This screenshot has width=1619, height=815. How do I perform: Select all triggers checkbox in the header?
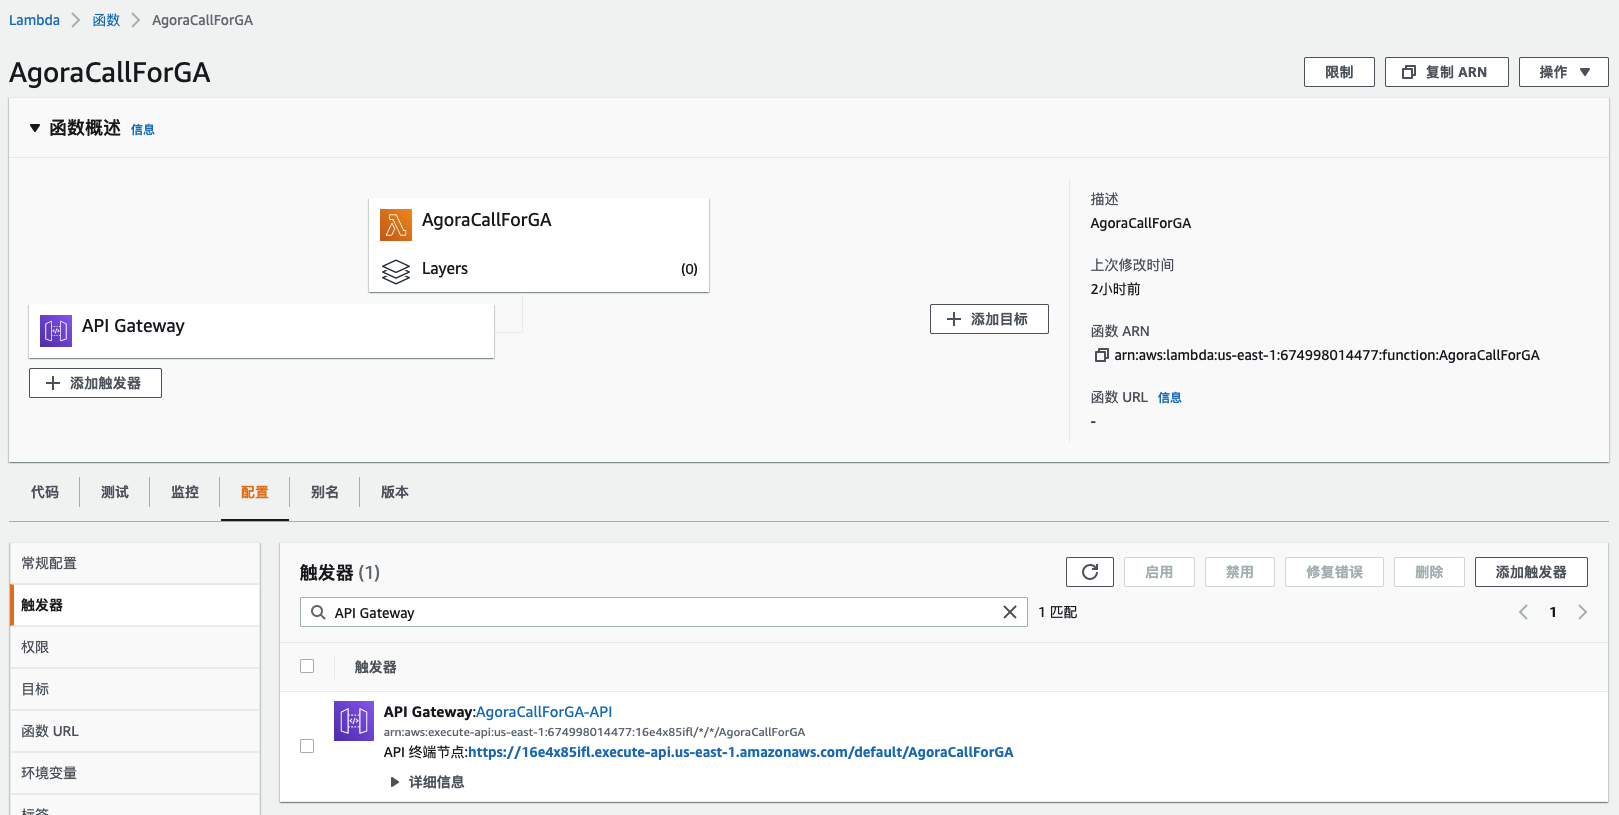click(x=307, y=666)
